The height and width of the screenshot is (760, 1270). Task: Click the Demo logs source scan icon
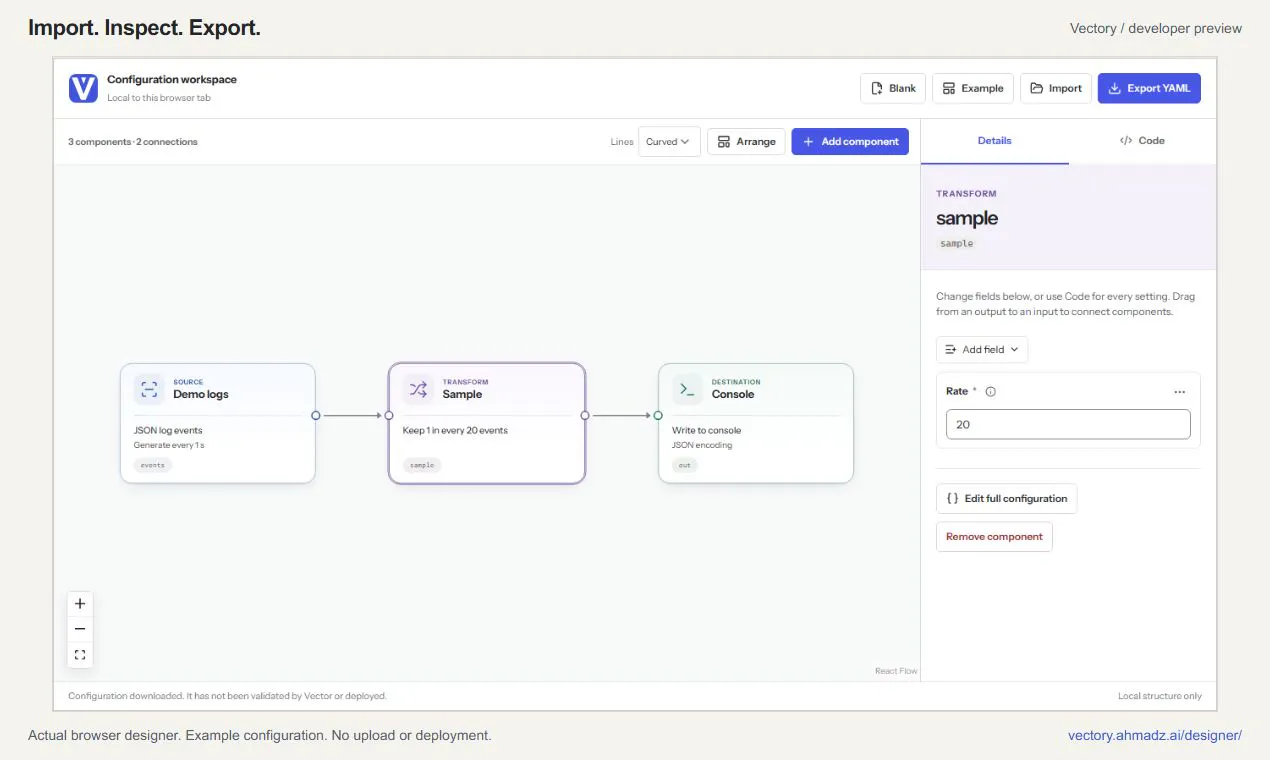[x=149, y=389]
